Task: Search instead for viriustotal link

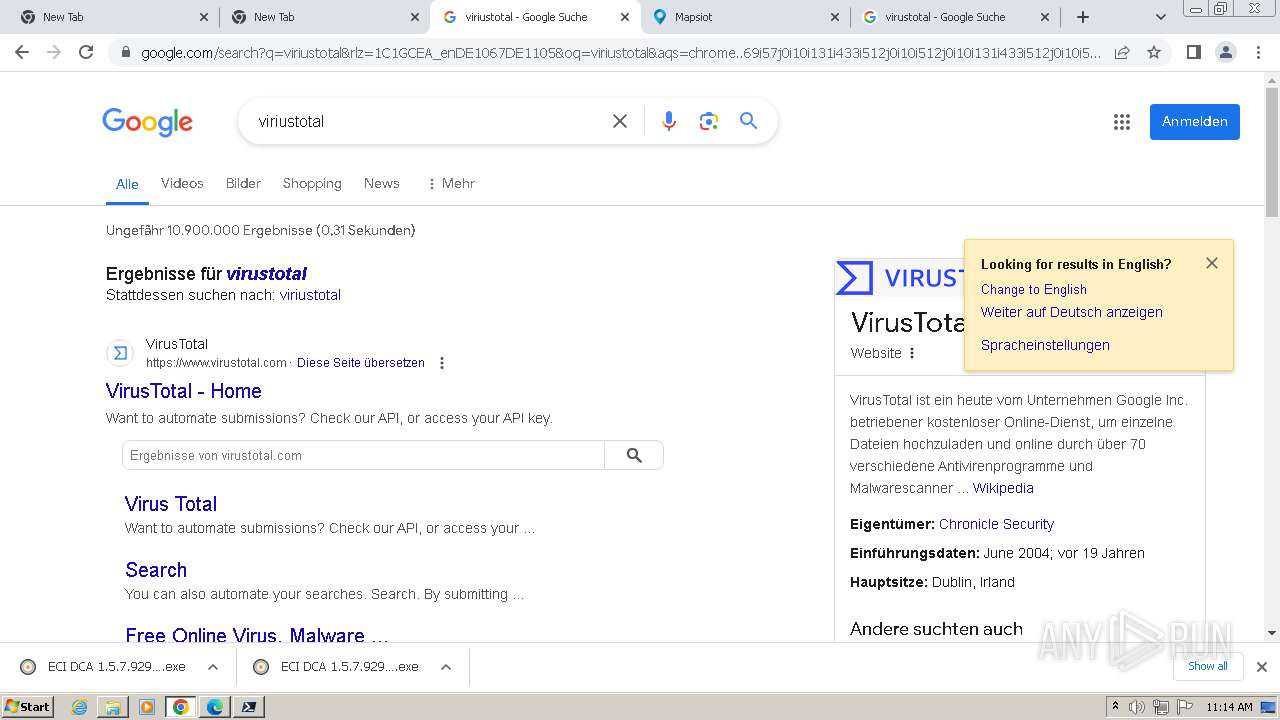Action: click(310, 295)
